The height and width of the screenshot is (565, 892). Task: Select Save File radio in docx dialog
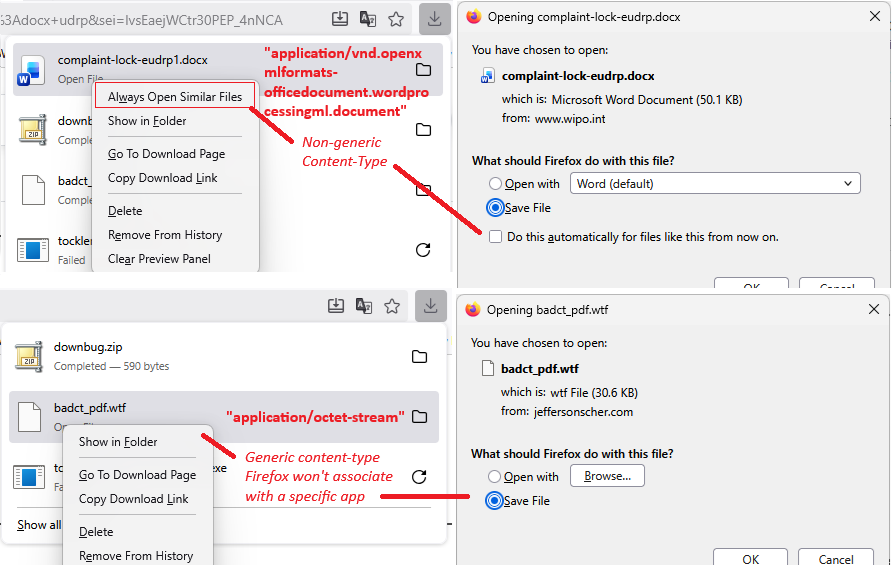(495, 208)
